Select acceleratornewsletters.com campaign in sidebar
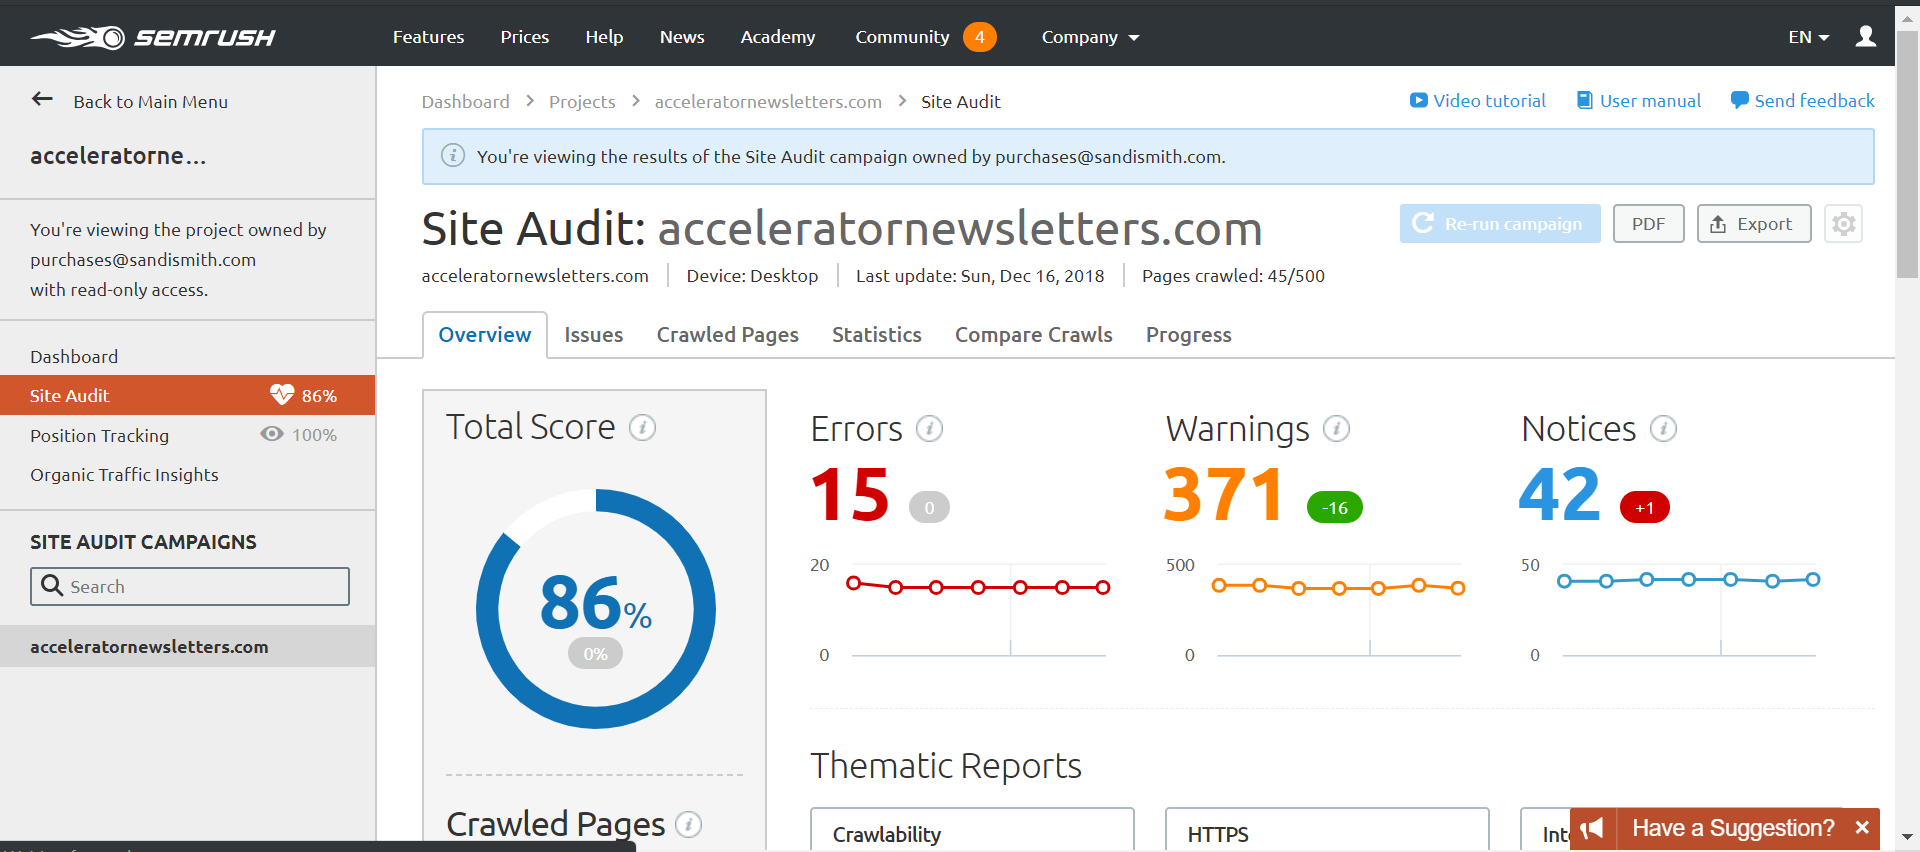This screenshot has width=1920, height=852. click(x=188, y=647)
